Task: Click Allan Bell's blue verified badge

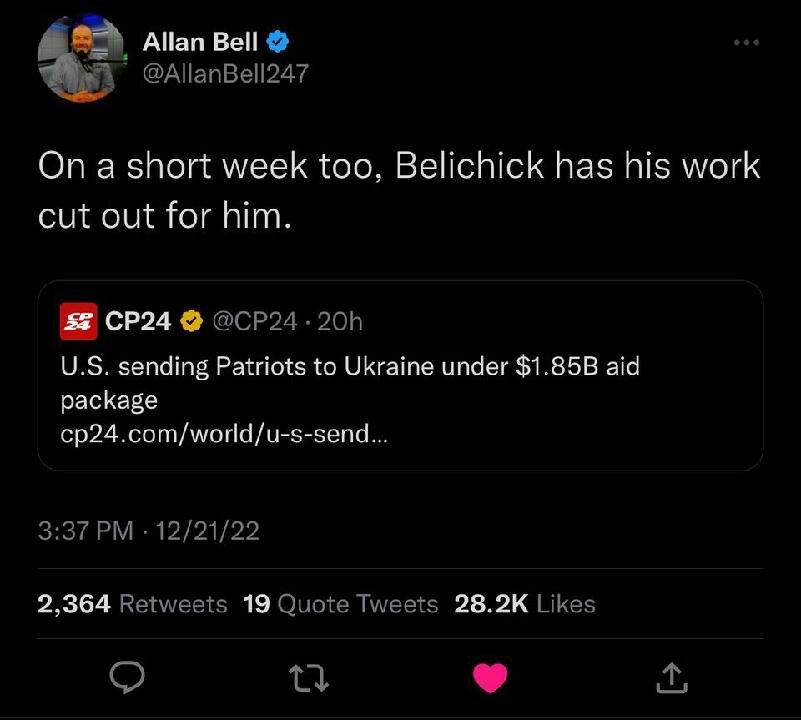Action: pyautogui.click(x=281, y=42)
